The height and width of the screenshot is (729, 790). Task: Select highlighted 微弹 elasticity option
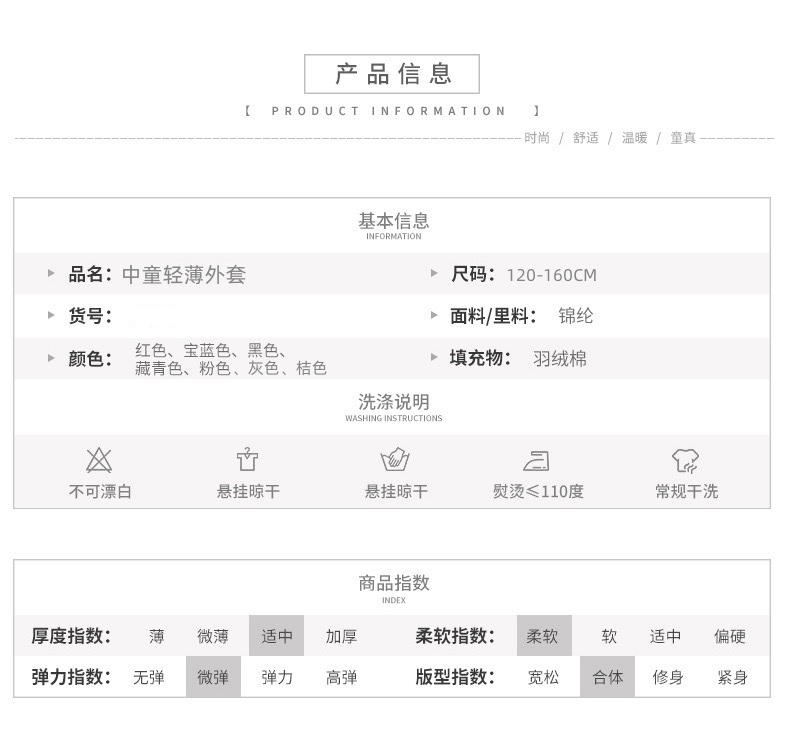(213, 677)
